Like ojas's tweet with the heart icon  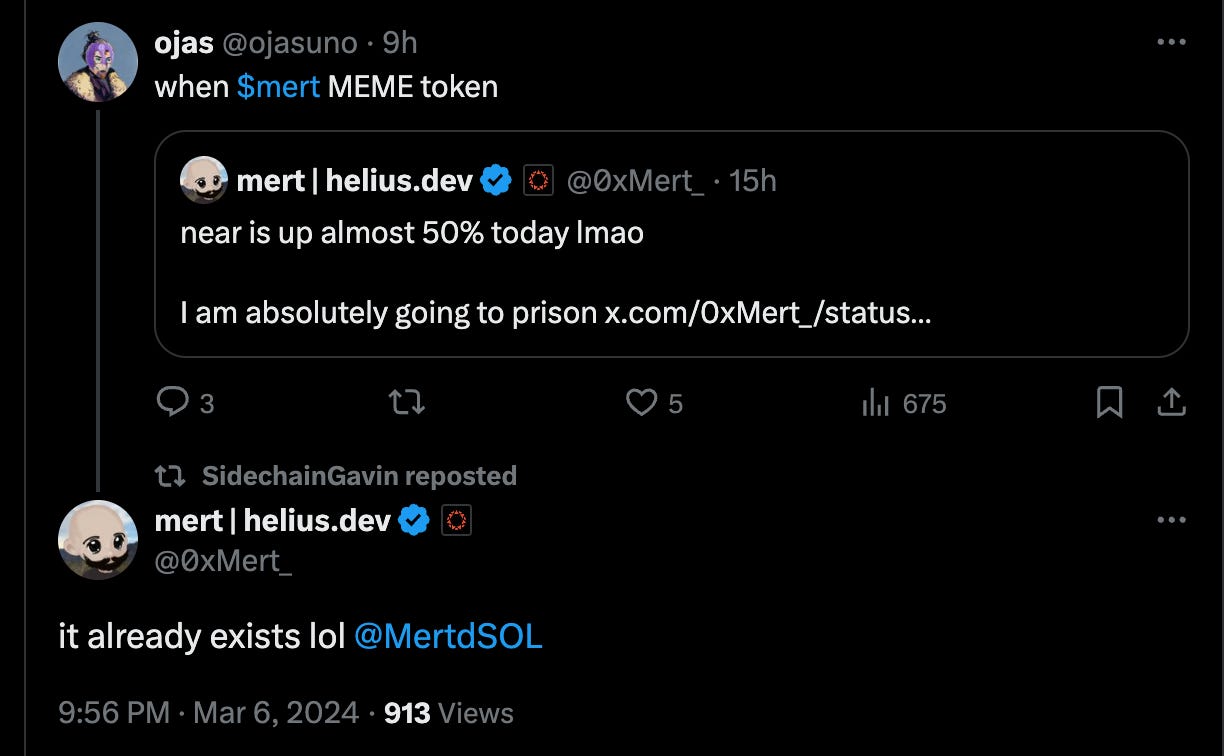point(640,403)
